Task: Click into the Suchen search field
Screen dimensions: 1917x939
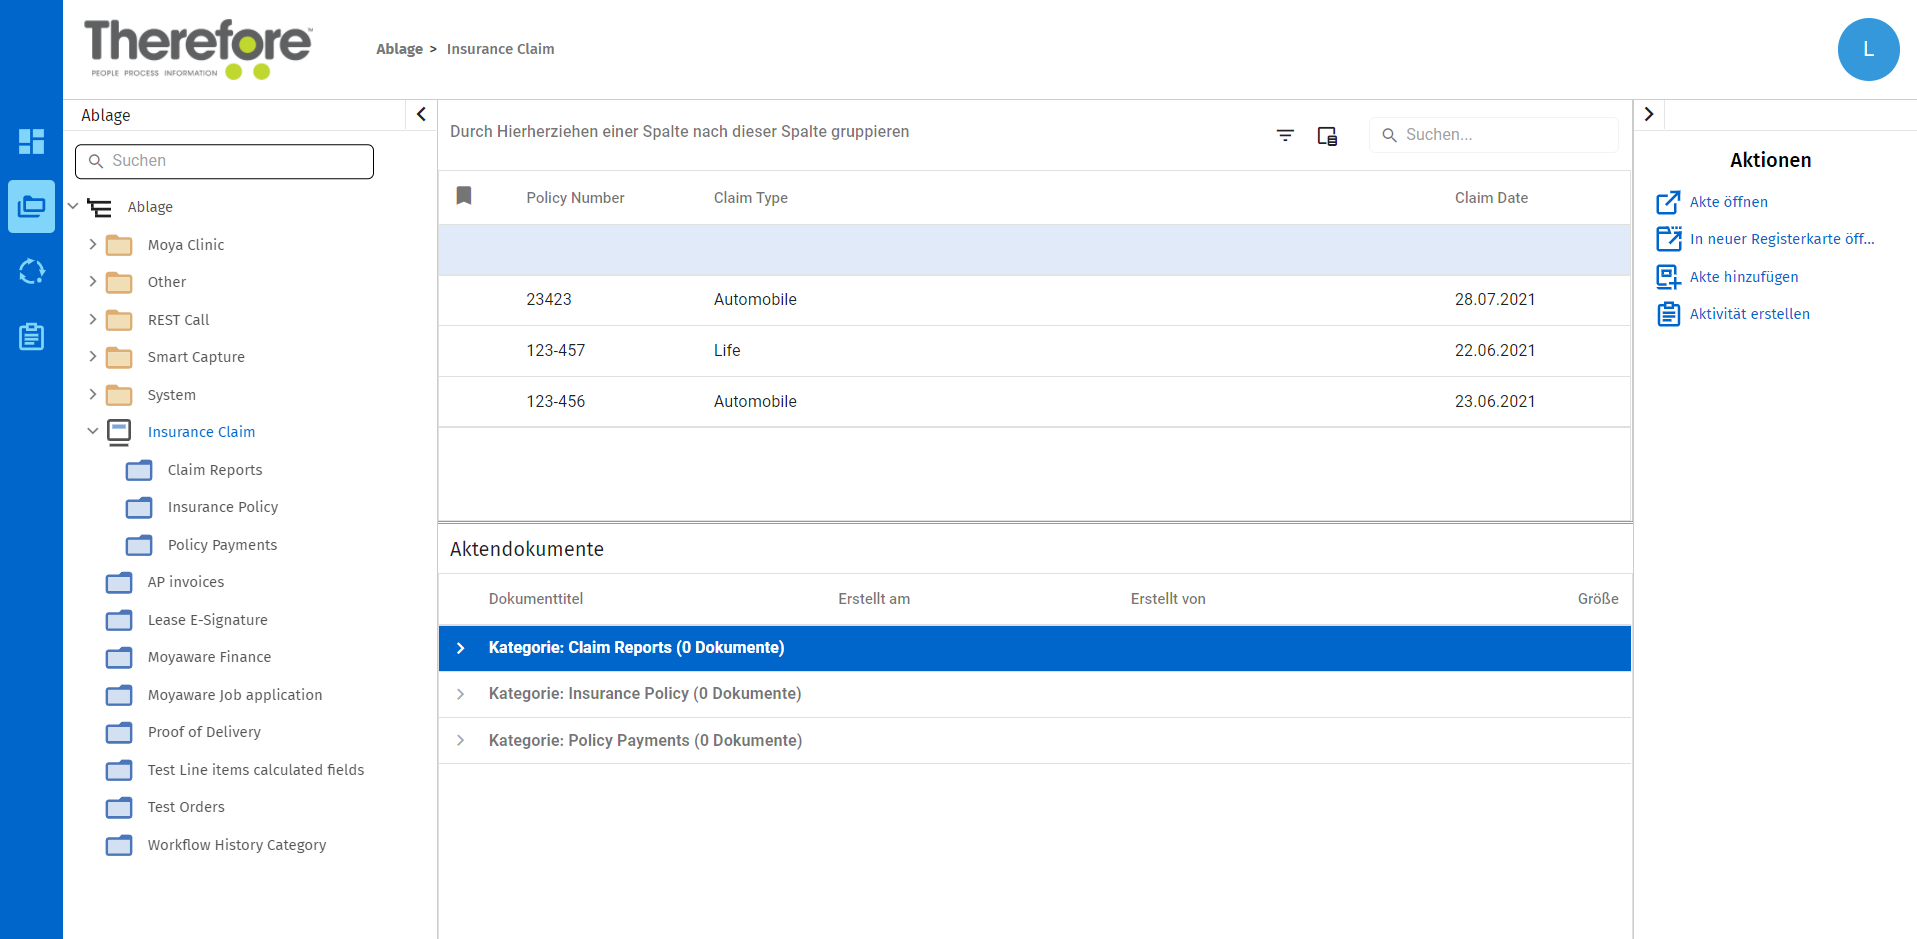Action: coord(224,161)
